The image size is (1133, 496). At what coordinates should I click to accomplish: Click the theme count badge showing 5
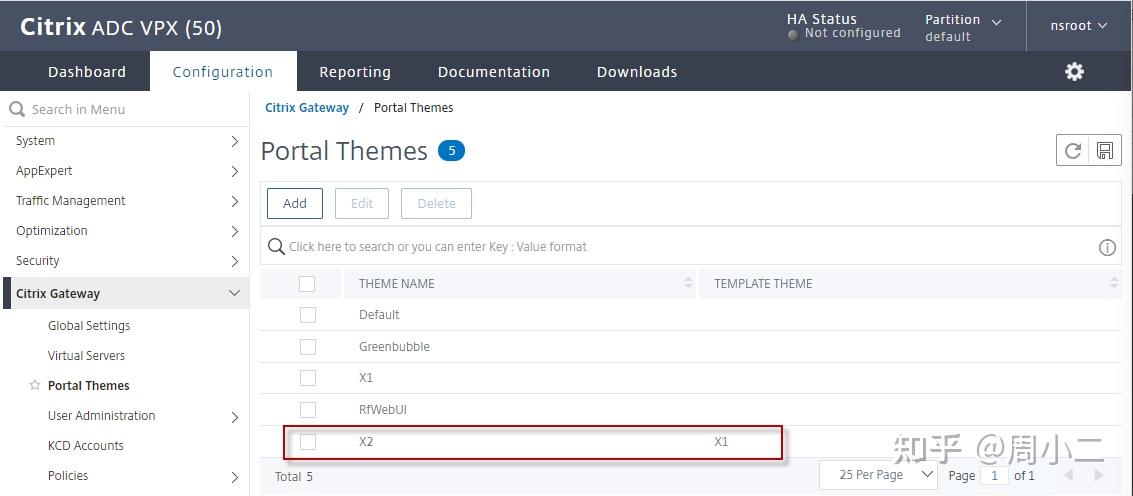pos(452,151)
